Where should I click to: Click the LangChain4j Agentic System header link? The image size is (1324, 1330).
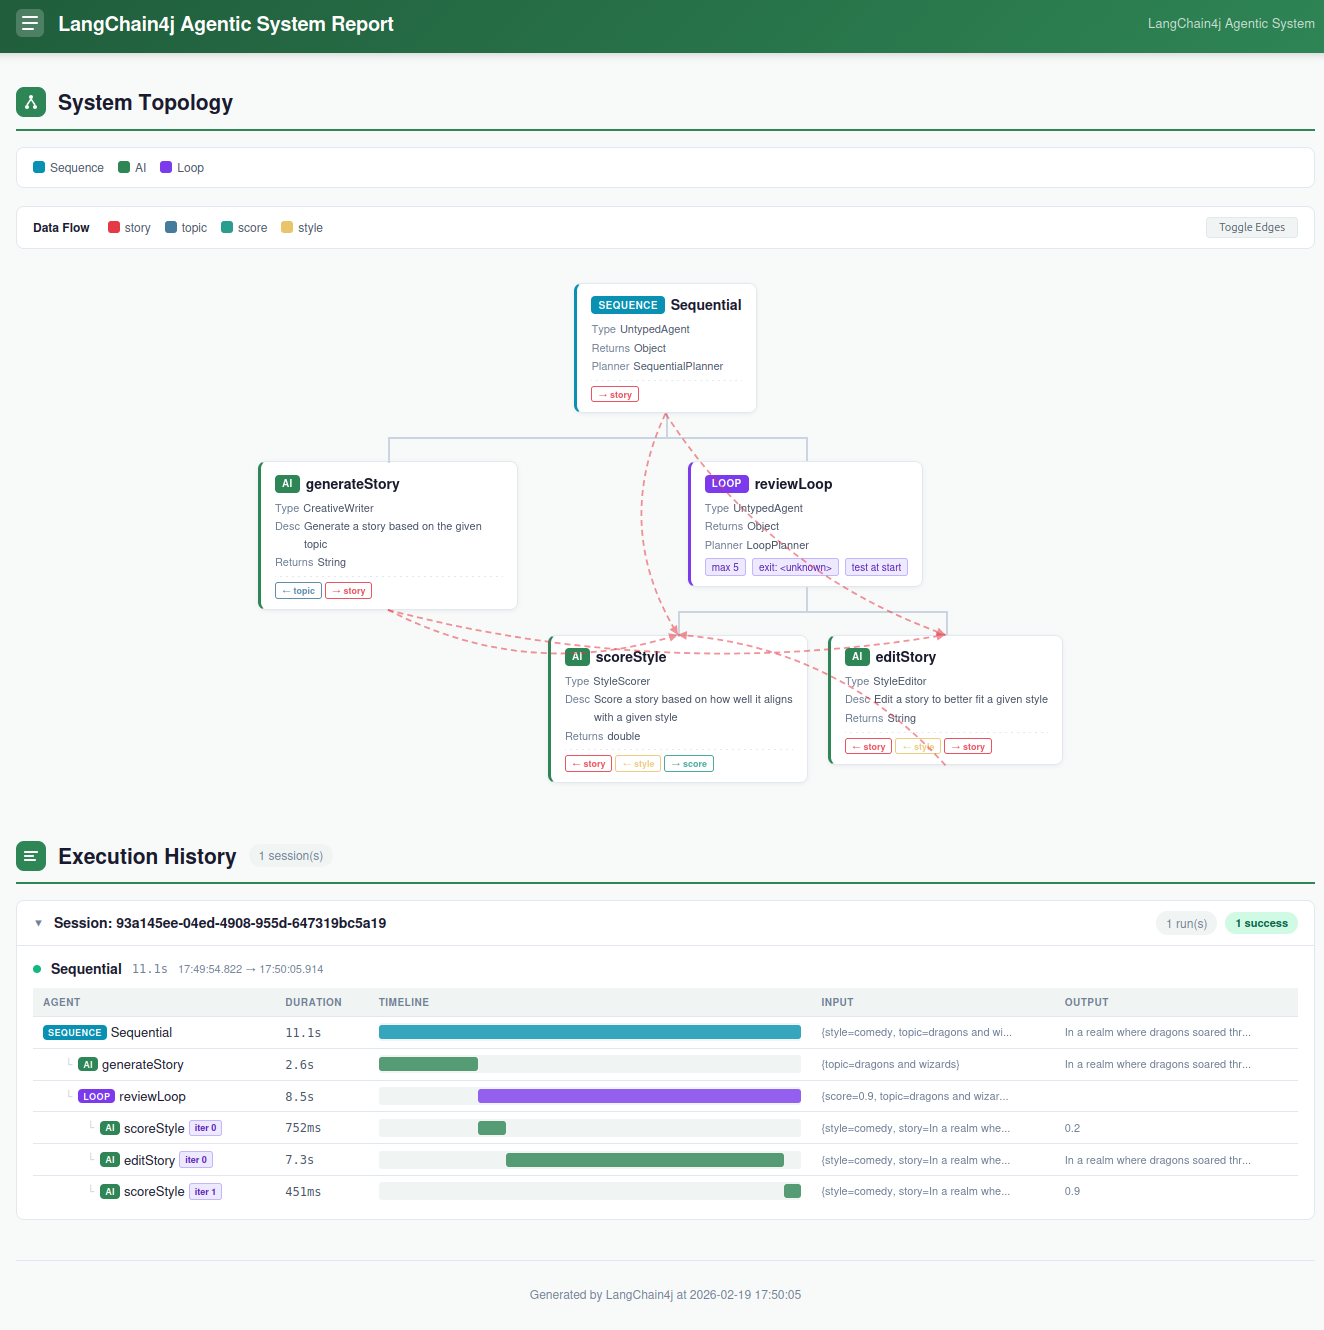click(1230, 24)
